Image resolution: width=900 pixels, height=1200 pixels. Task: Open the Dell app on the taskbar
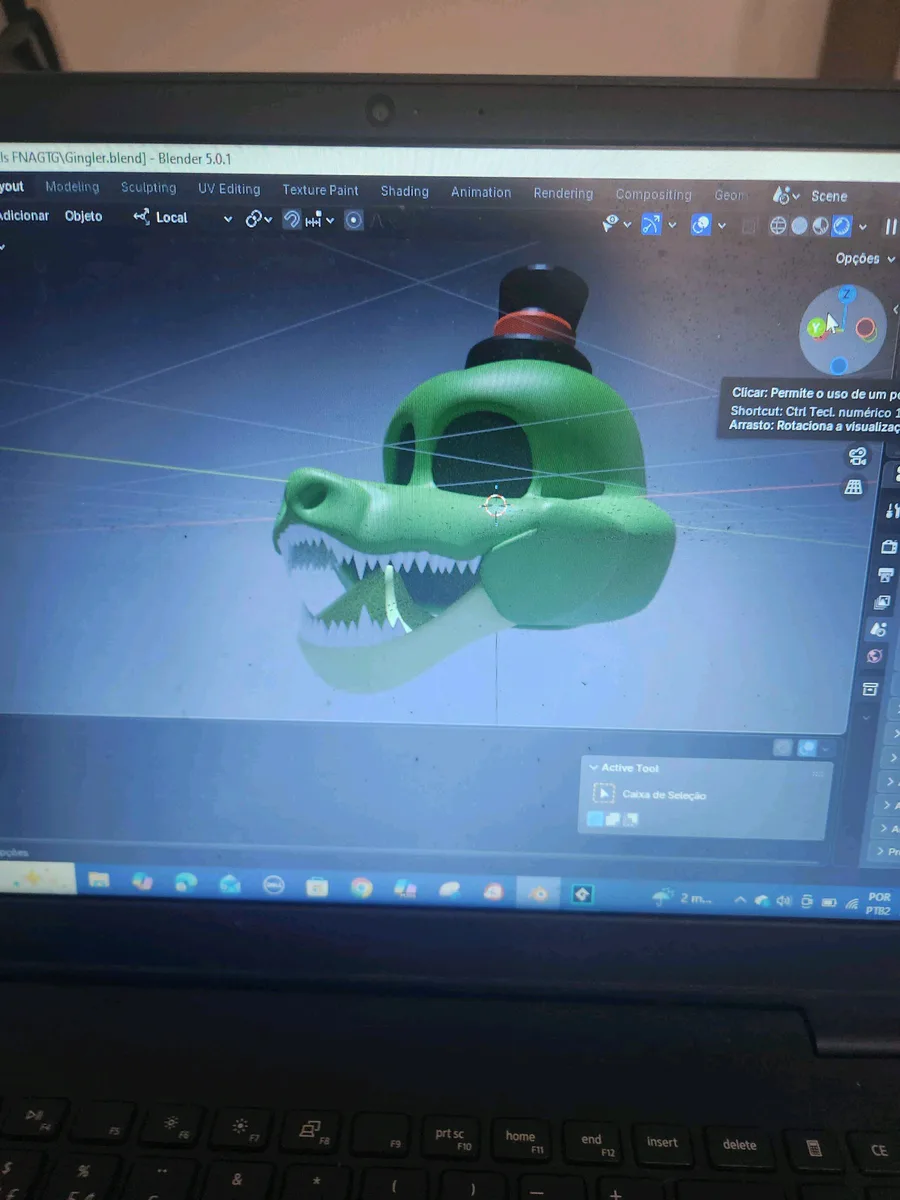273,885
